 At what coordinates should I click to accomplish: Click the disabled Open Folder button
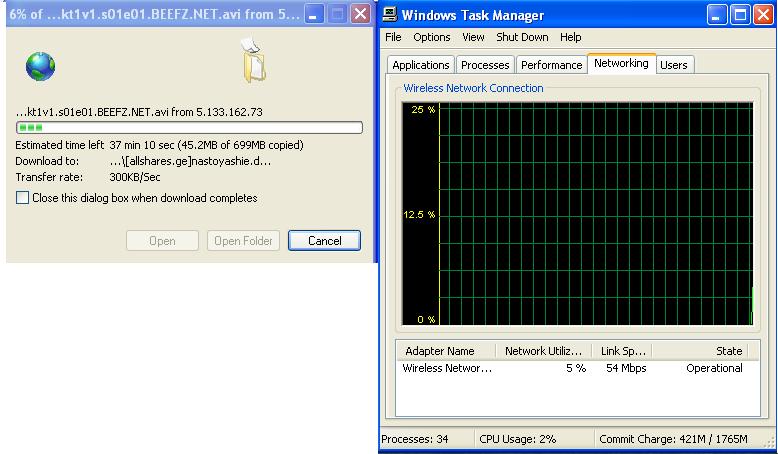point(243,241)
